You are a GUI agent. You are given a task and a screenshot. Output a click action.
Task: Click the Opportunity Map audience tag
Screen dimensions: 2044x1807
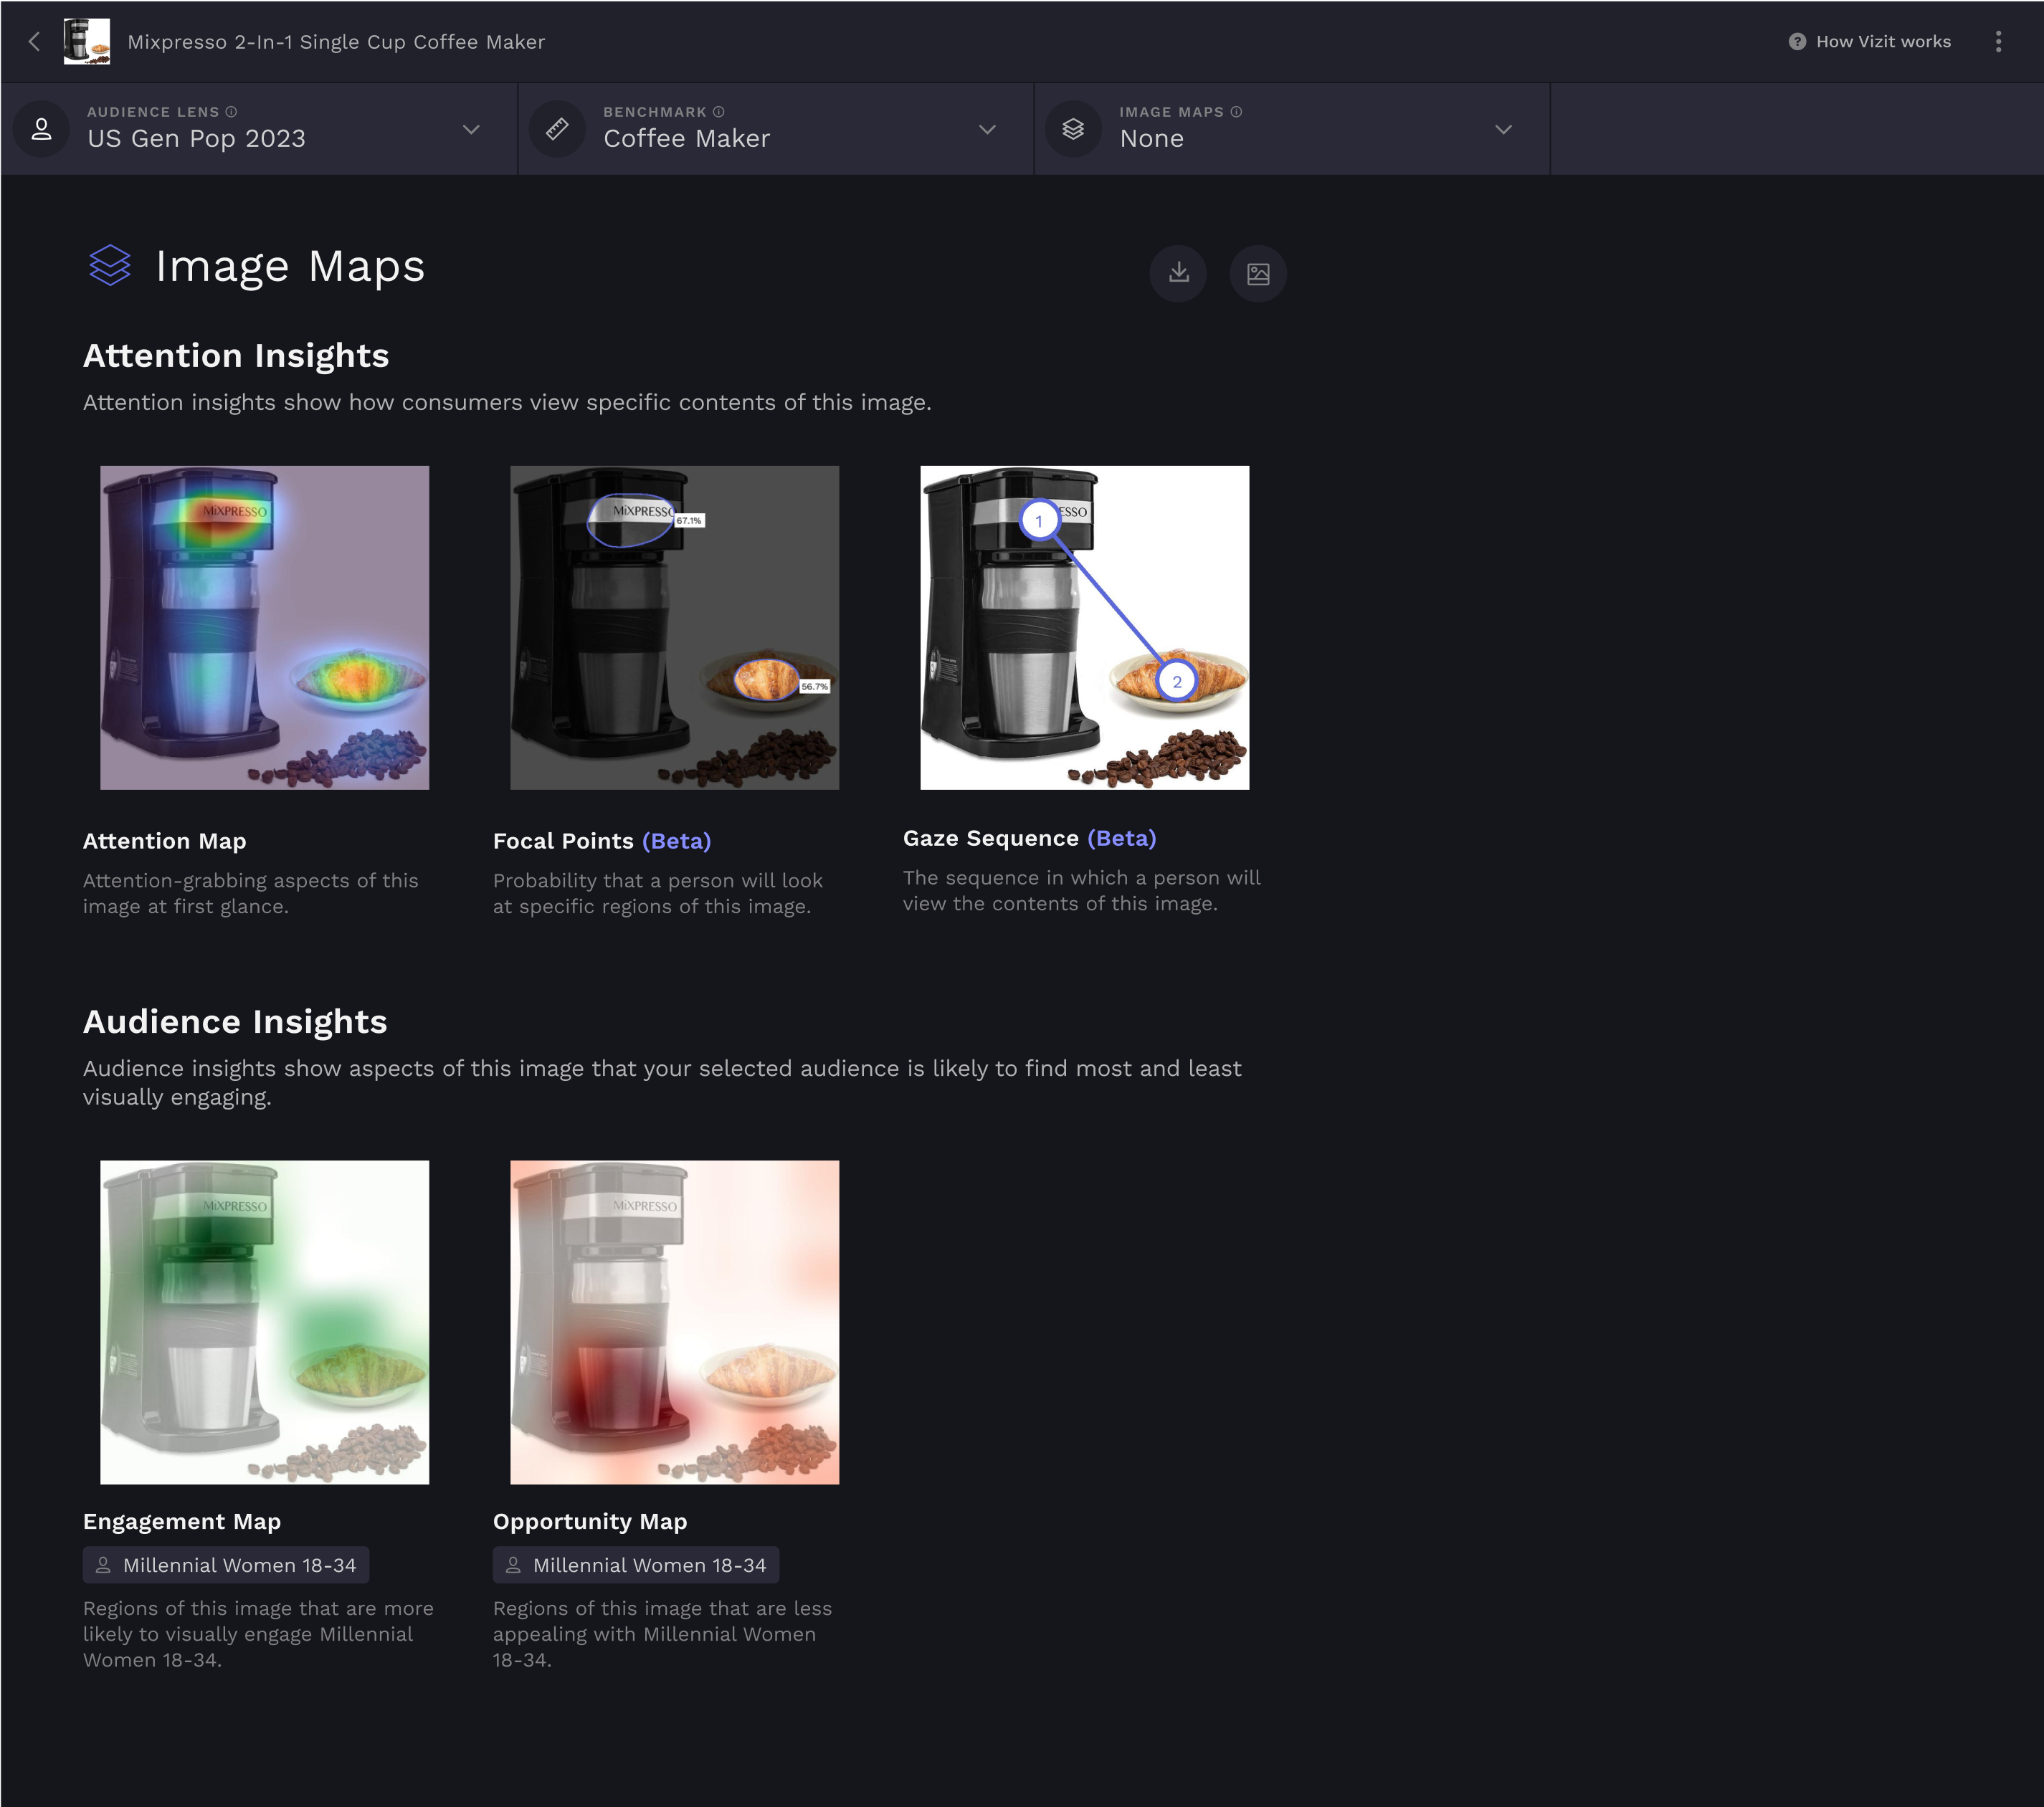[636, 1565]
